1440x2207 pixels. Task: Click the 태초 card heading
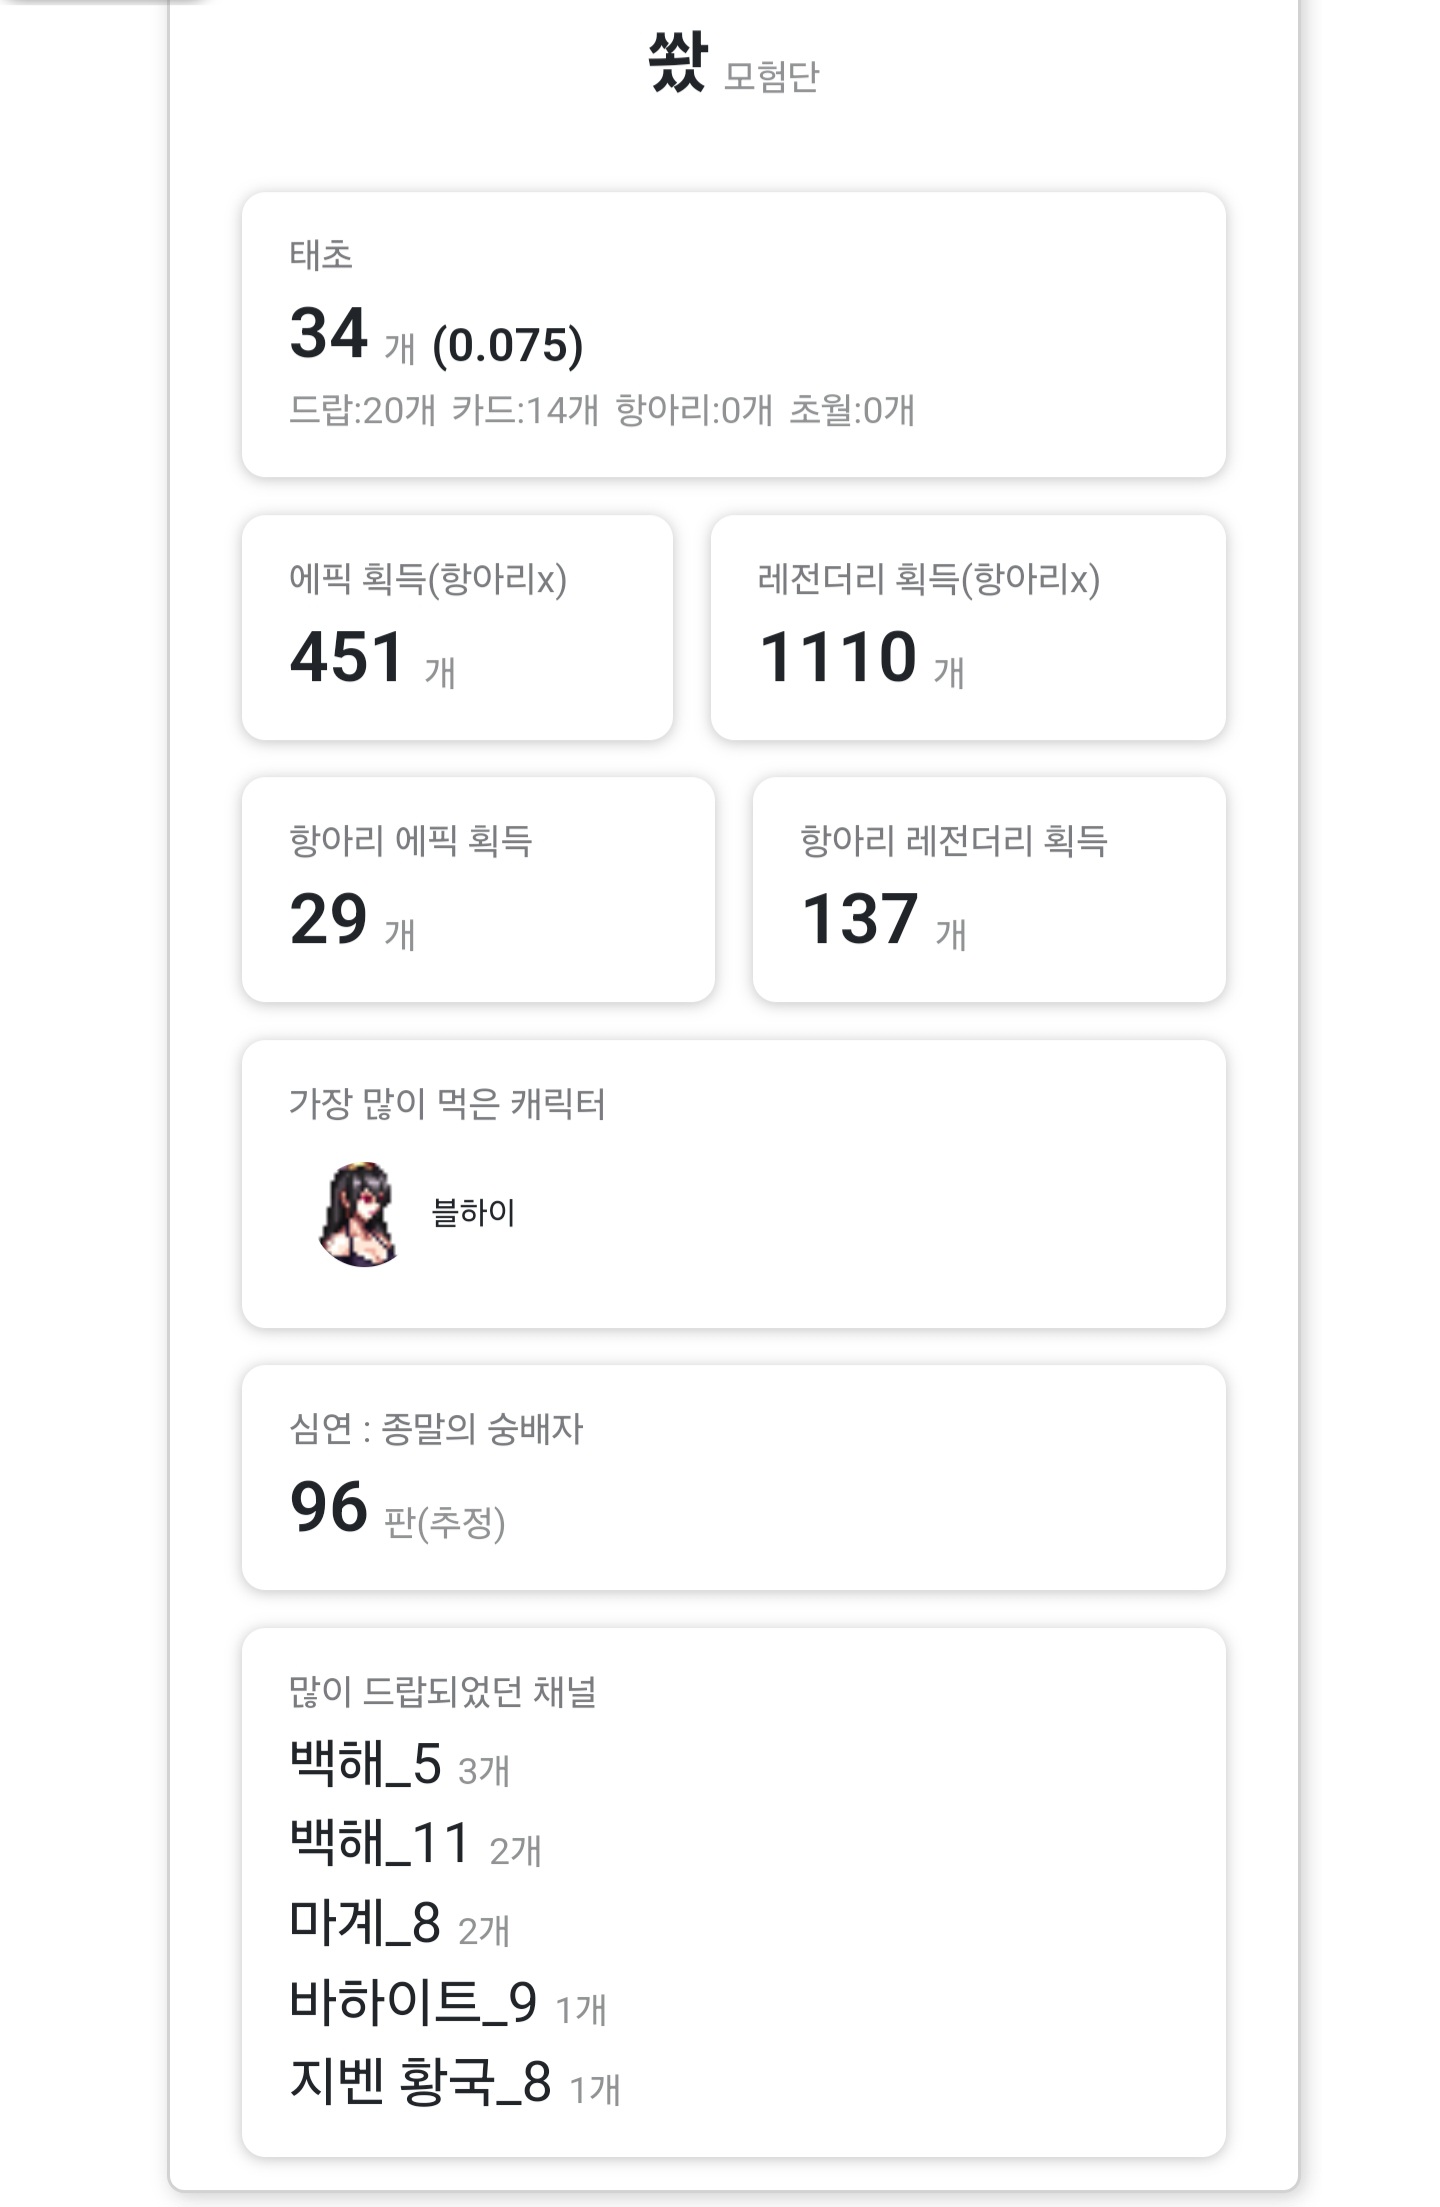[321, 255]
